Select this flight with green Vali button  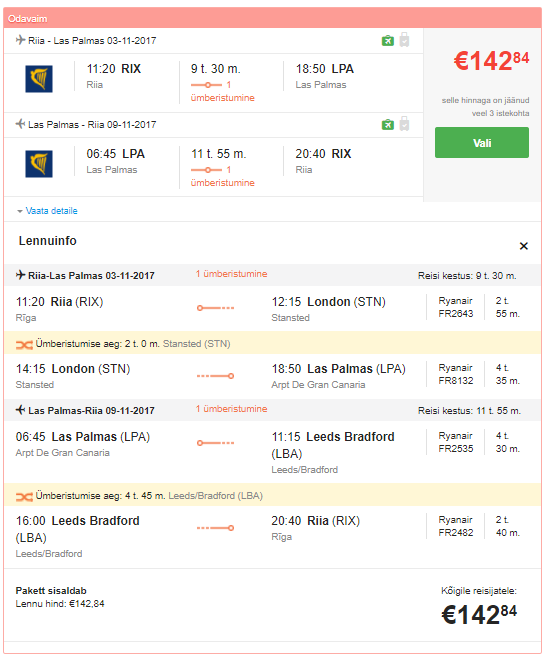(x=482, y=143)
